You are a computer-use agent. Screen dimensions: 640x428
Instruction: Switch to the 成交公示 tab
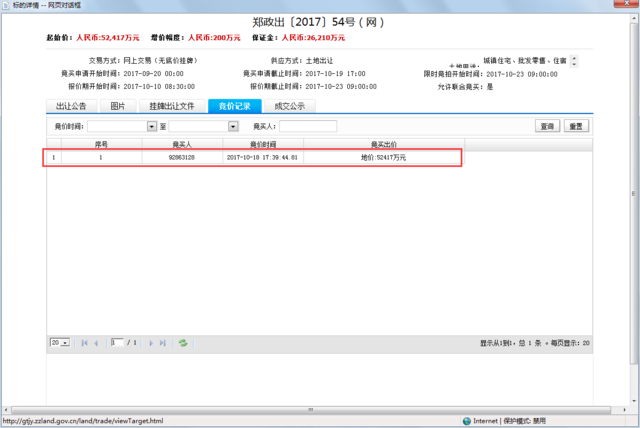point(290,106)
